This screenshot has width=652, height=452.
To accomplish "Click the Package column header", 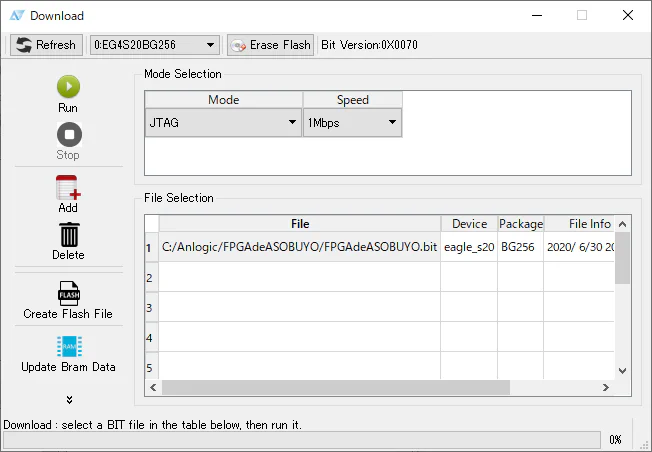I will tap(520, 224).
